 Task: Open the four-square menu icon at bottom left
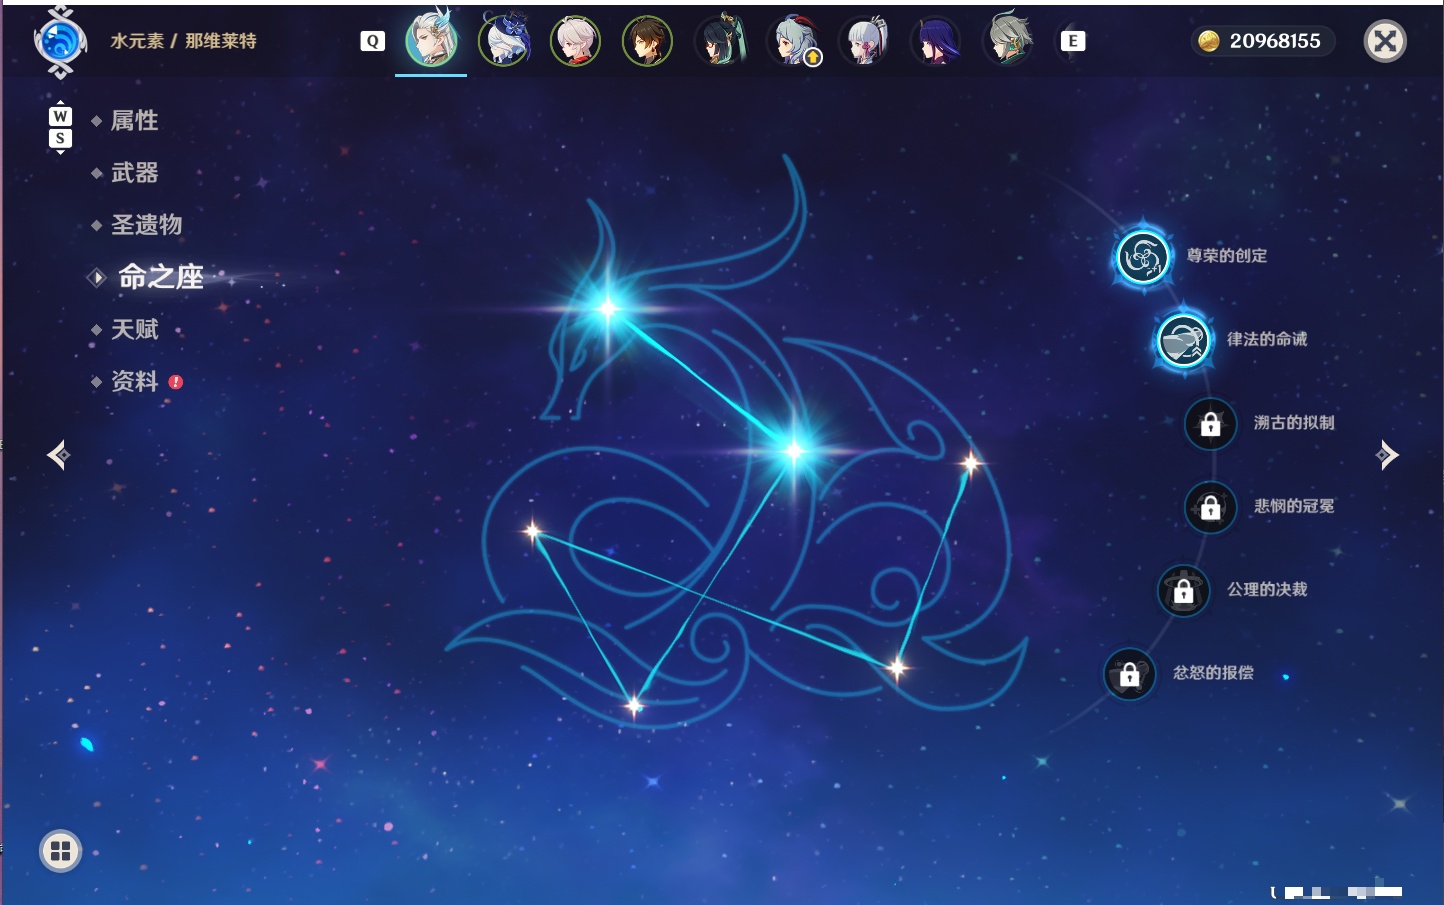click(60, 851)
